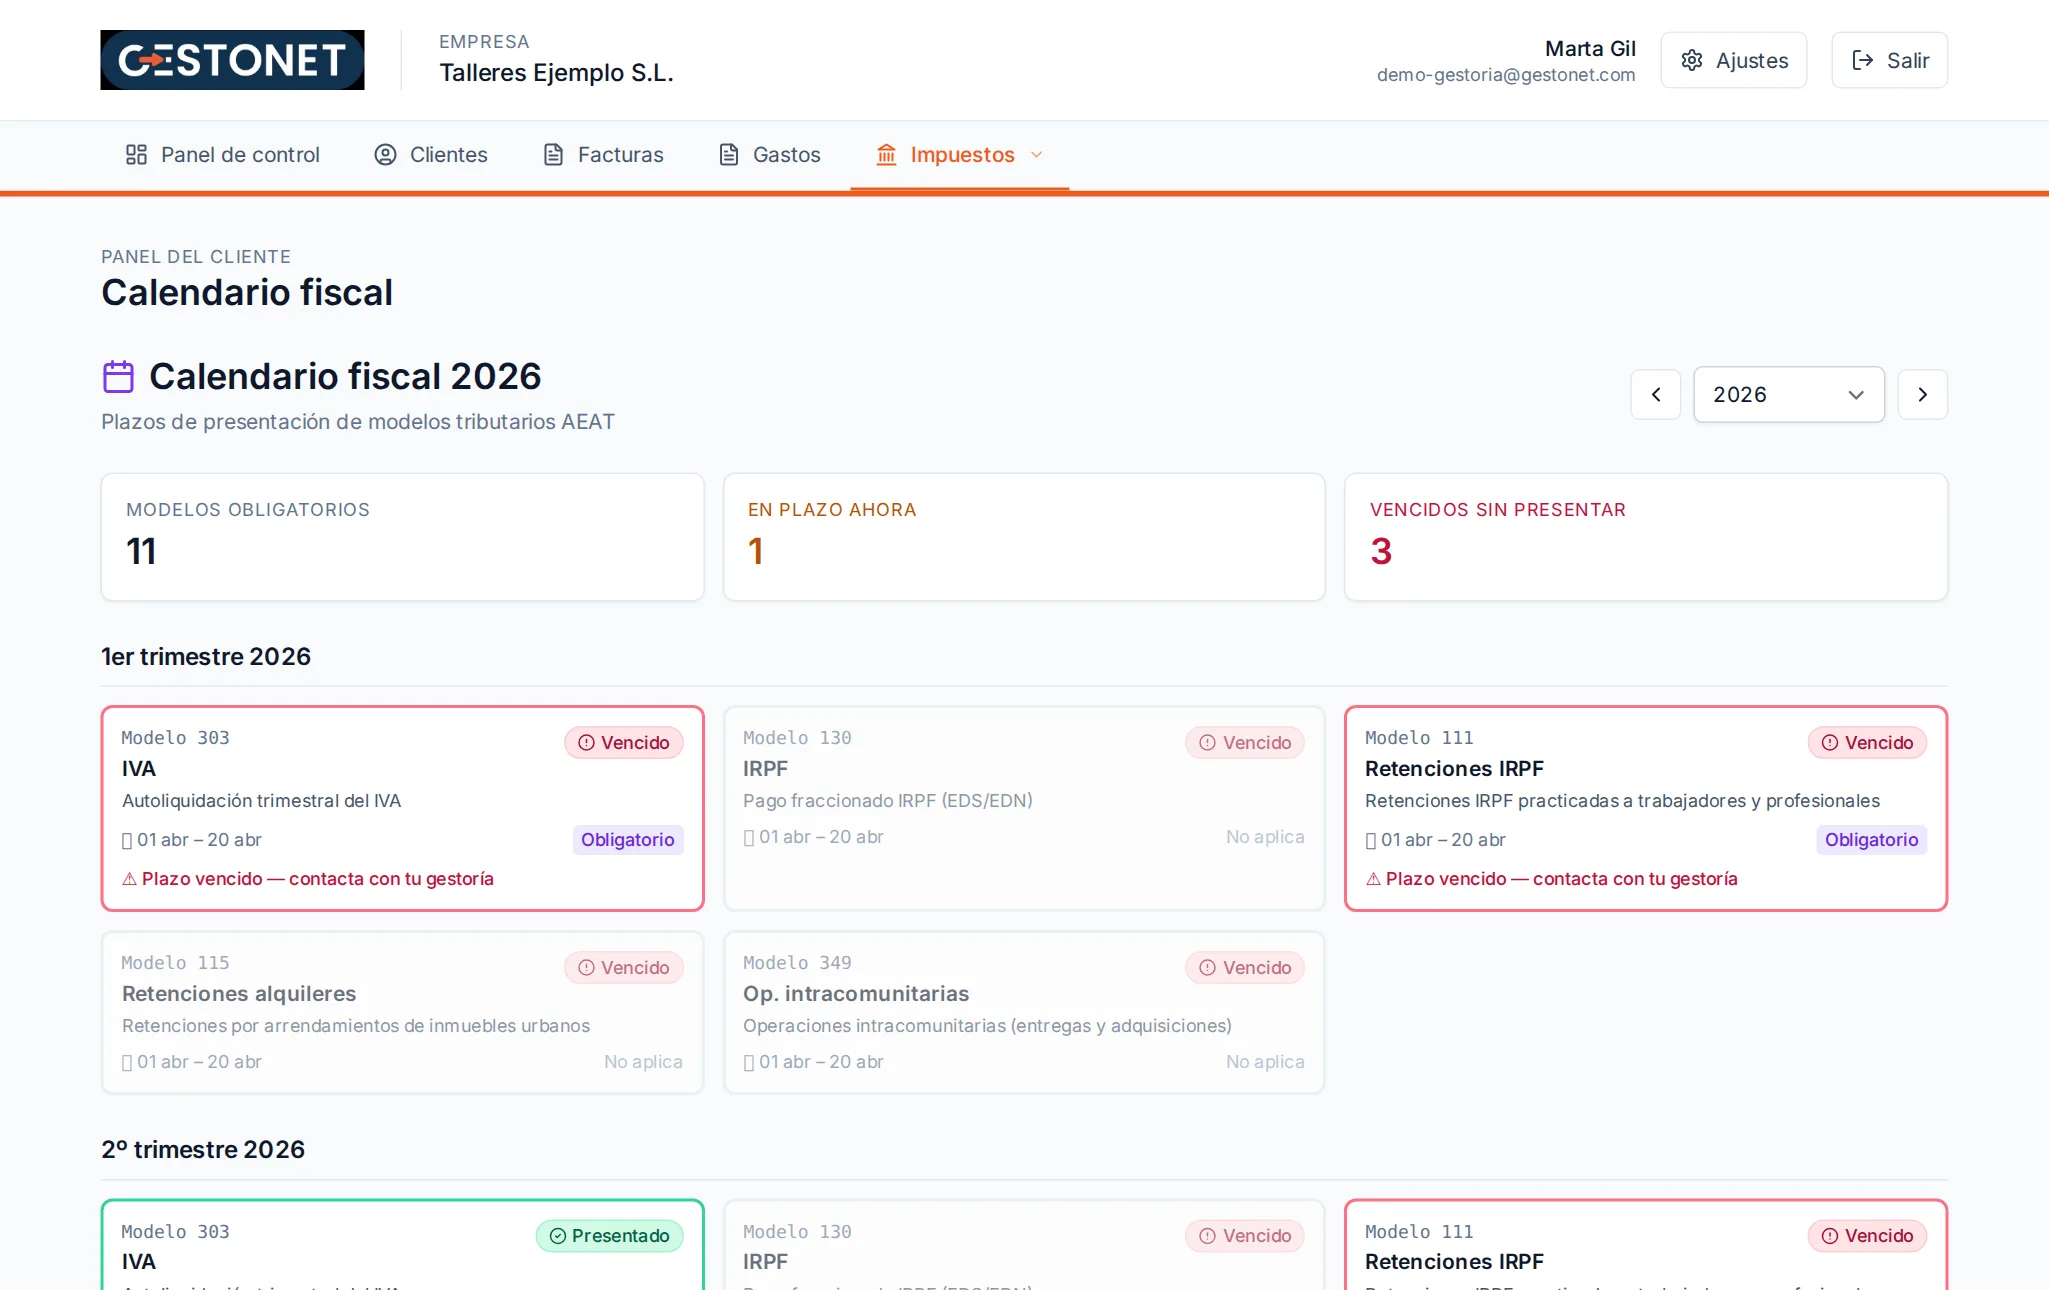Go to next year with right arrow
2049x1290 pixels.
(x=1922, y=394)
